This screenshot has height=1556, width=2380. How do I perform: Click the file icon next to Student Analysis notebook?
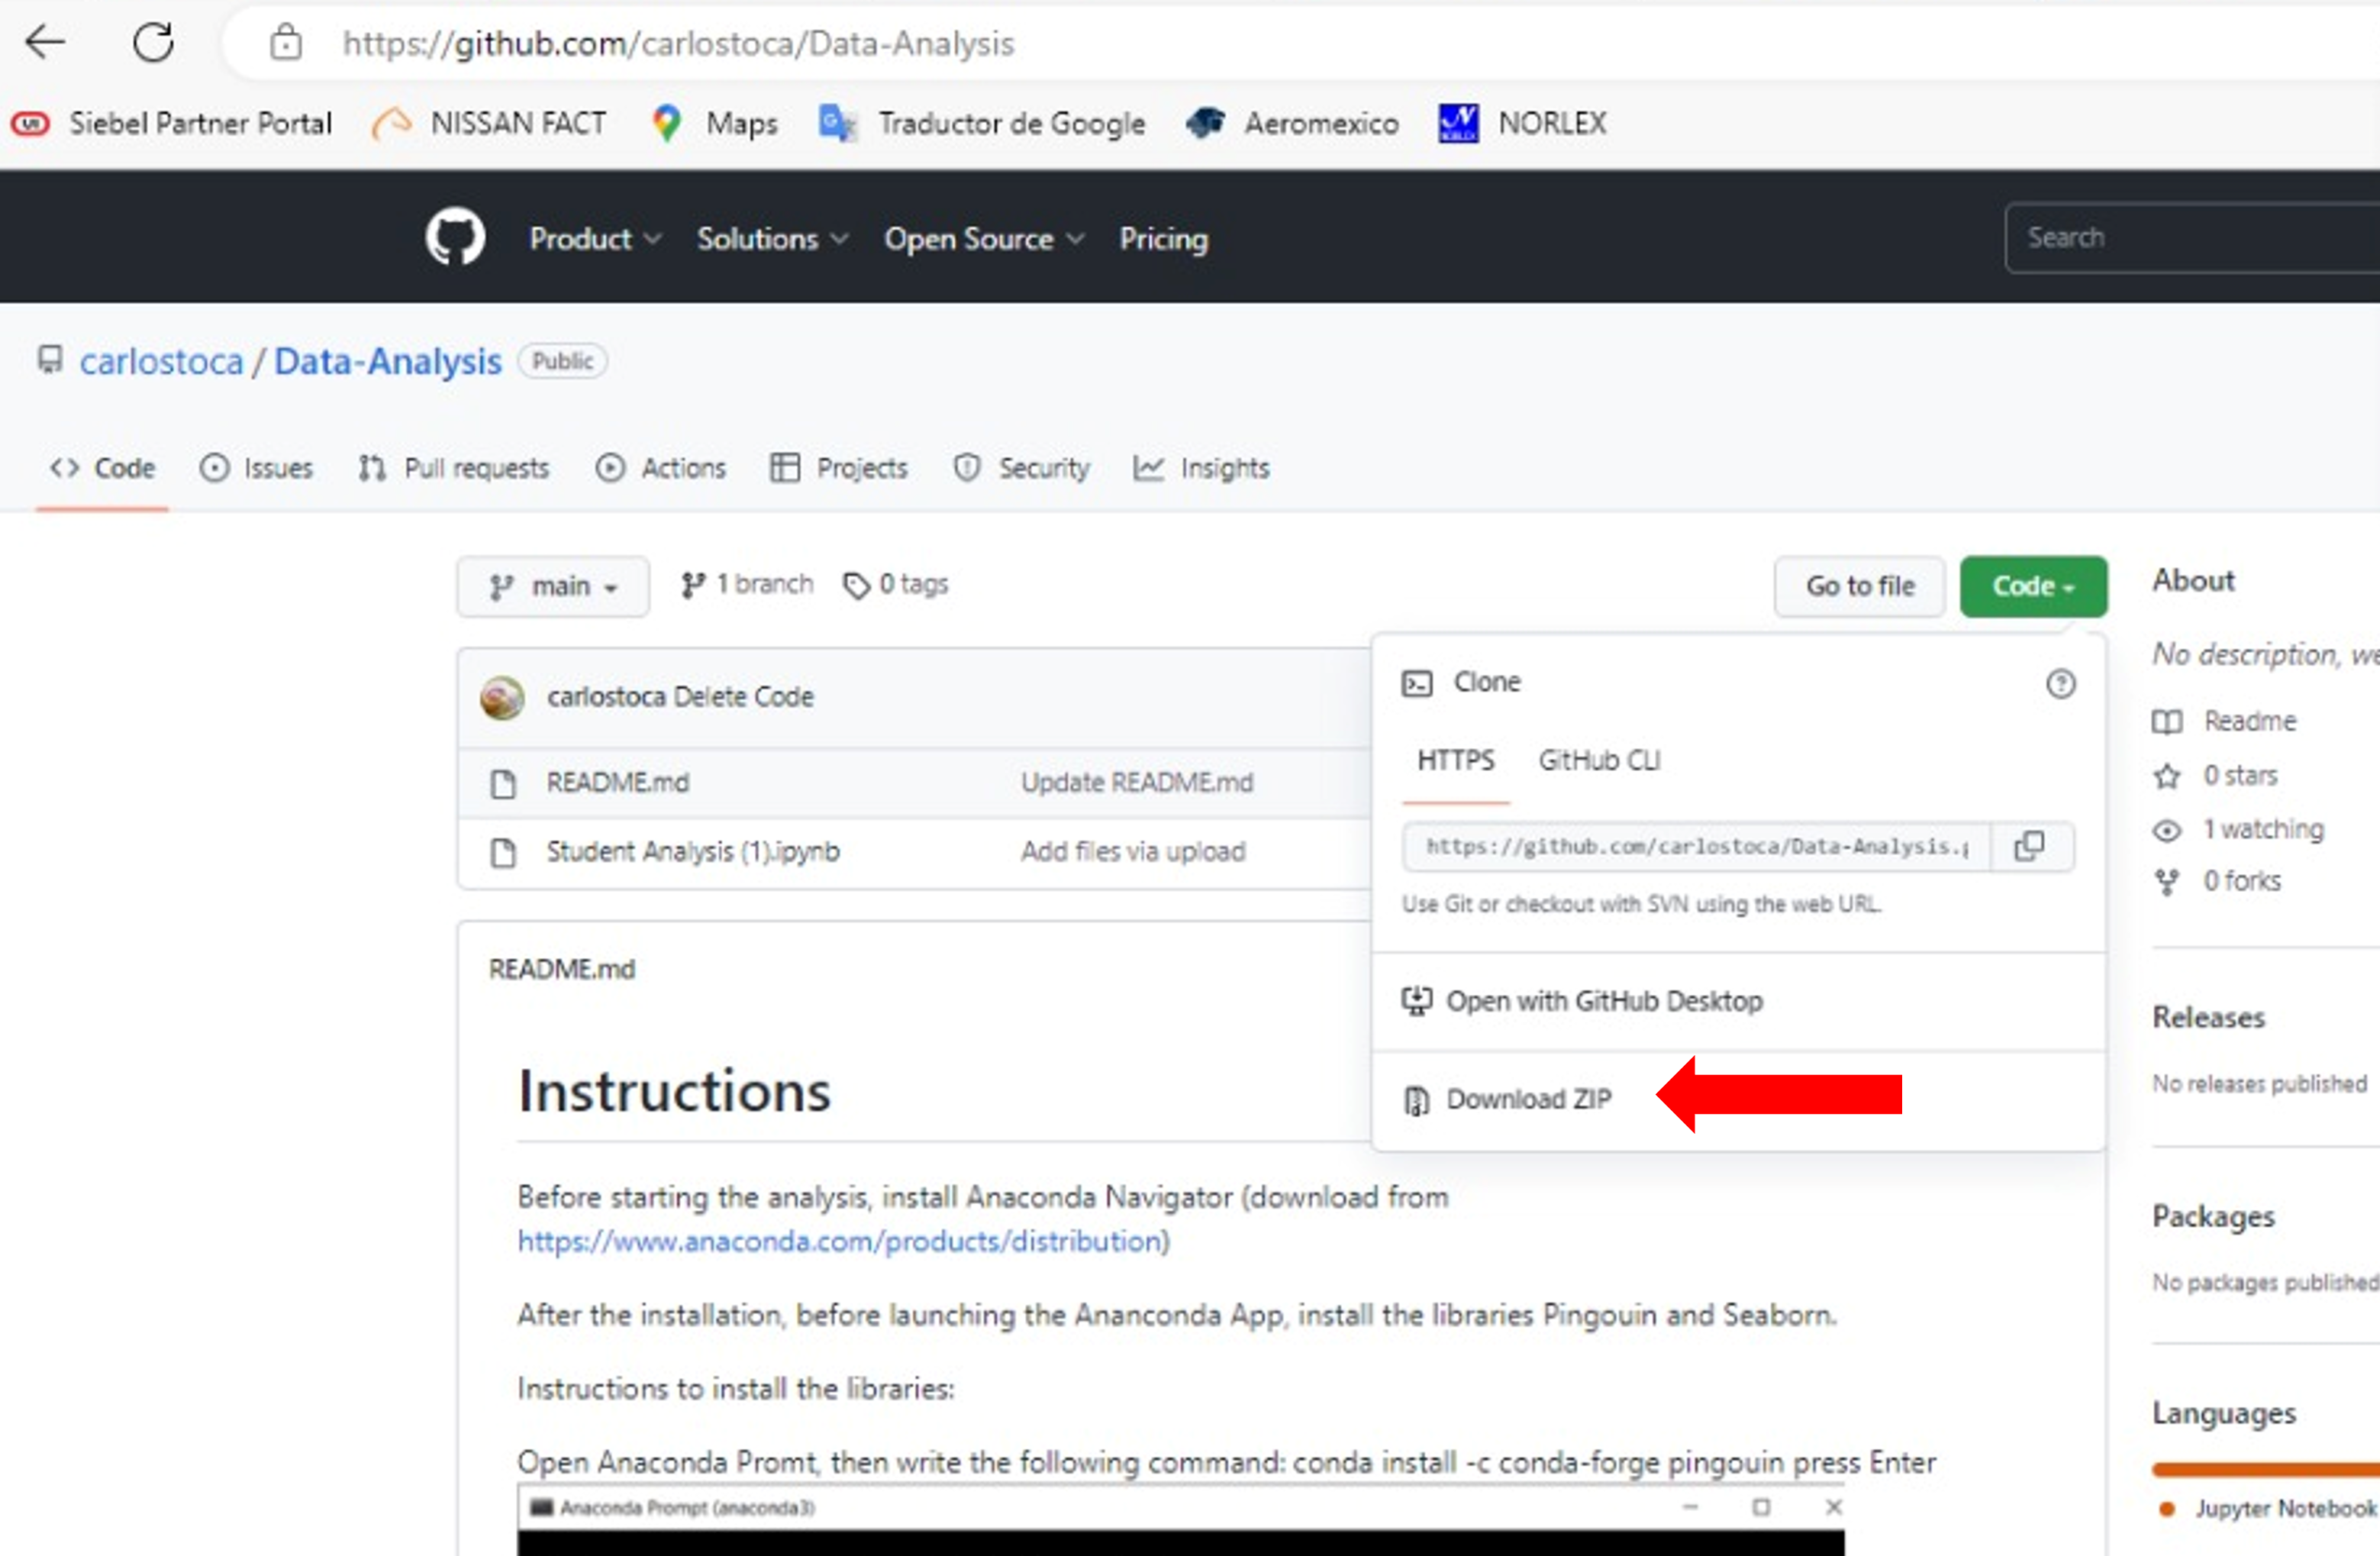(504, 852)
